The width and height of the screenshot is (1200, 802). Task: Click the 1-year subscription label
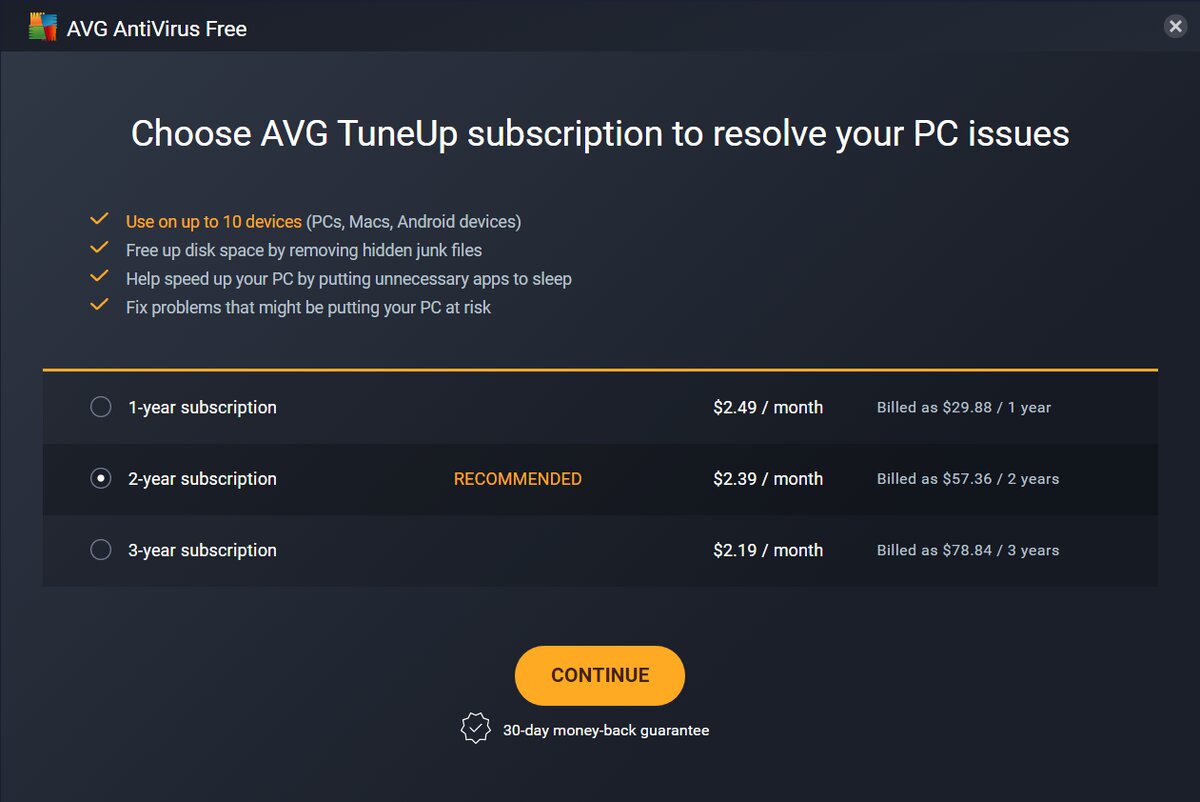coord(202,408)
